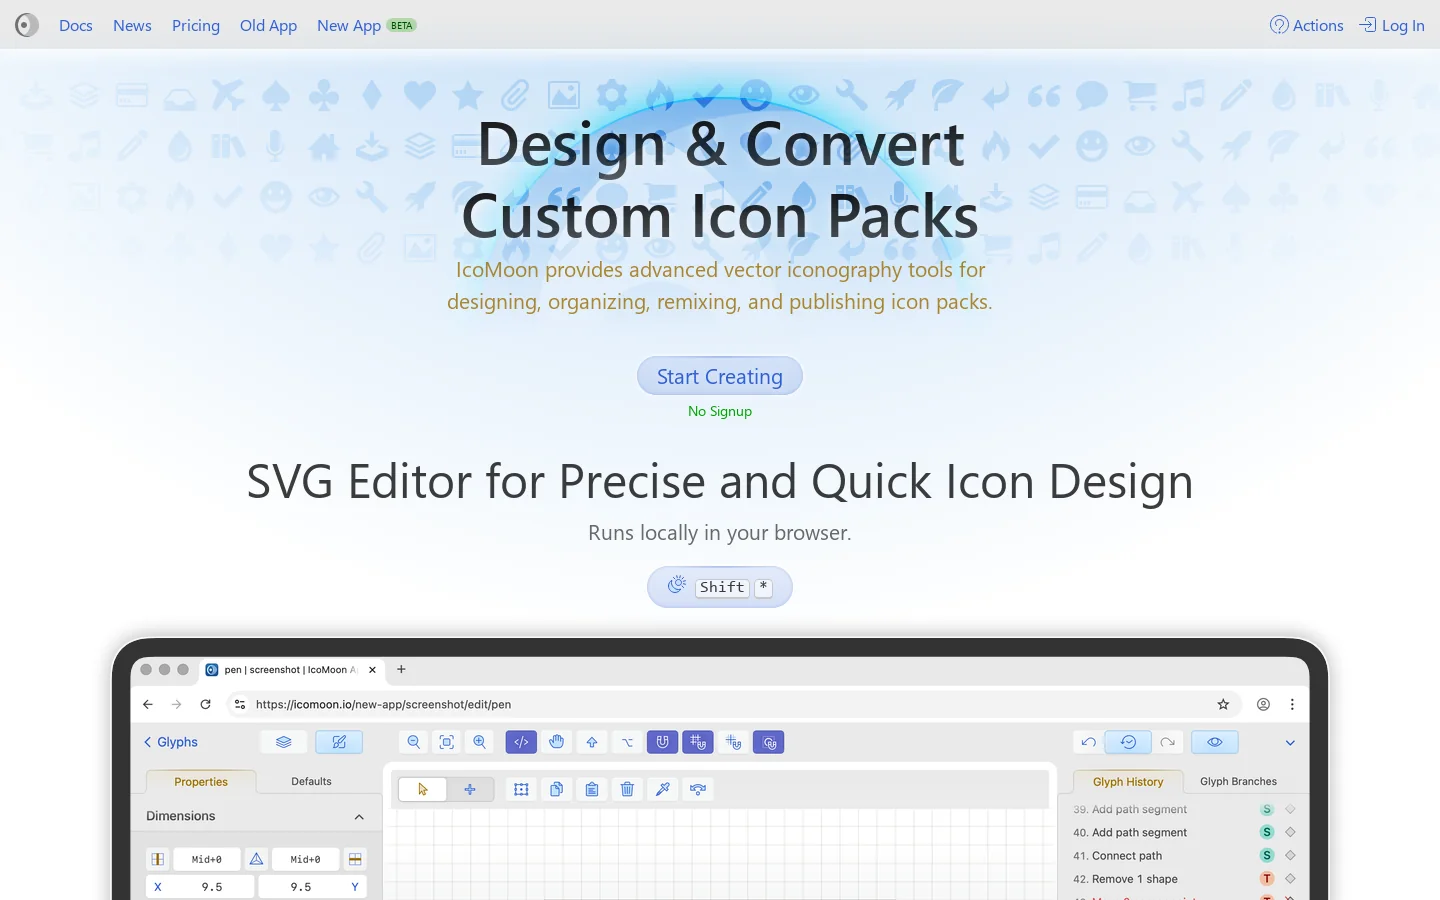Toggle the unhighlighted grid-snap magnet button
Viewport: 1440px width, 900px height.
[x=734, y=742]
